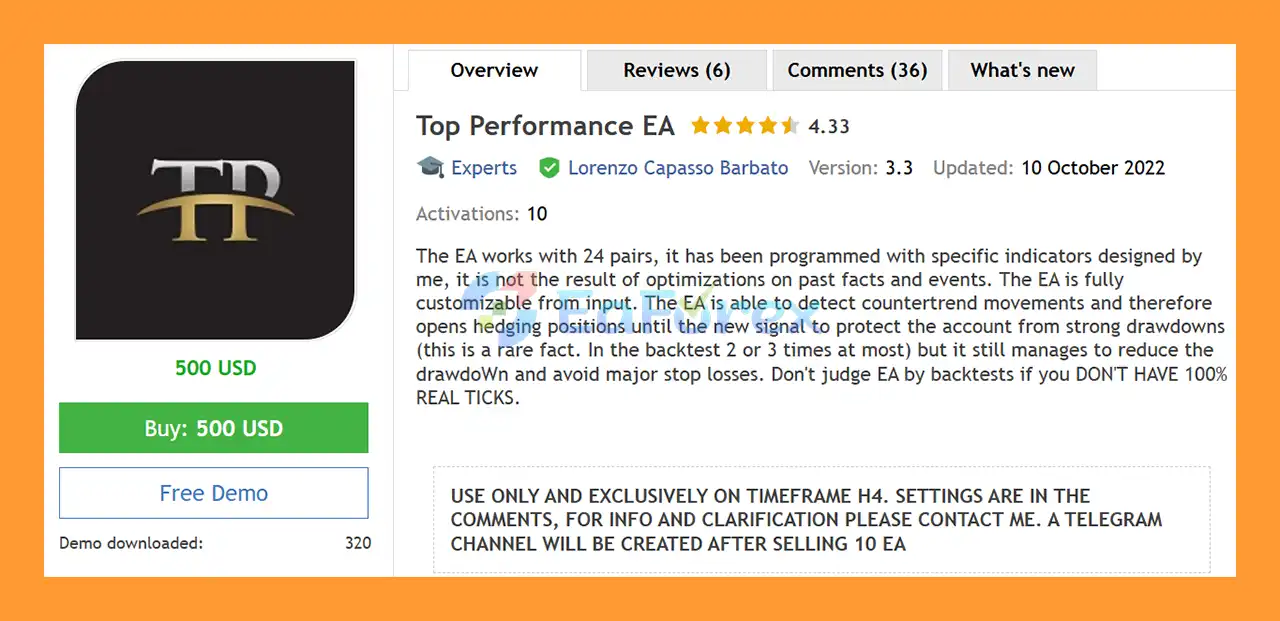Click the Free Demo button
Image resolution: width=1280 pixels, height=621 pixels.
pyautogui.click(x=214, y=493)
